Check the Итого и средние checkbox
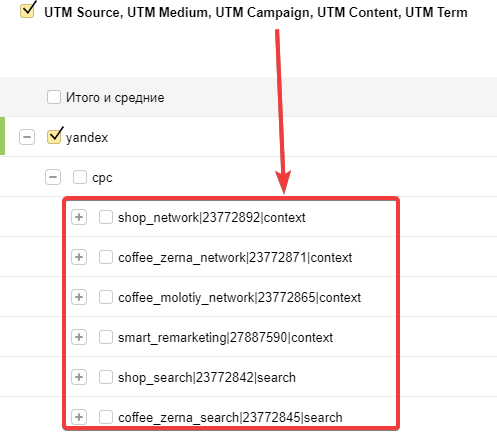The width and height of the screenshot is (497, 434). pos(54,97)
